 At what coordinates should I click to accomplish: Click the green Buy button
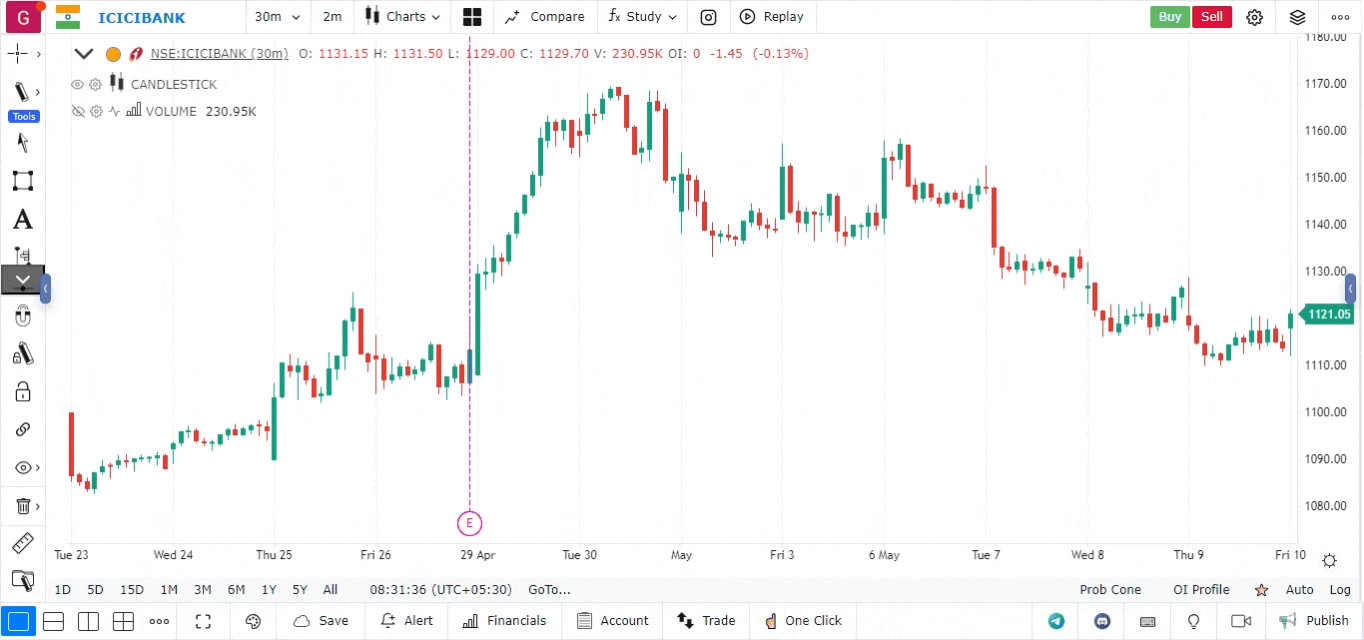tap(1169, 17)
